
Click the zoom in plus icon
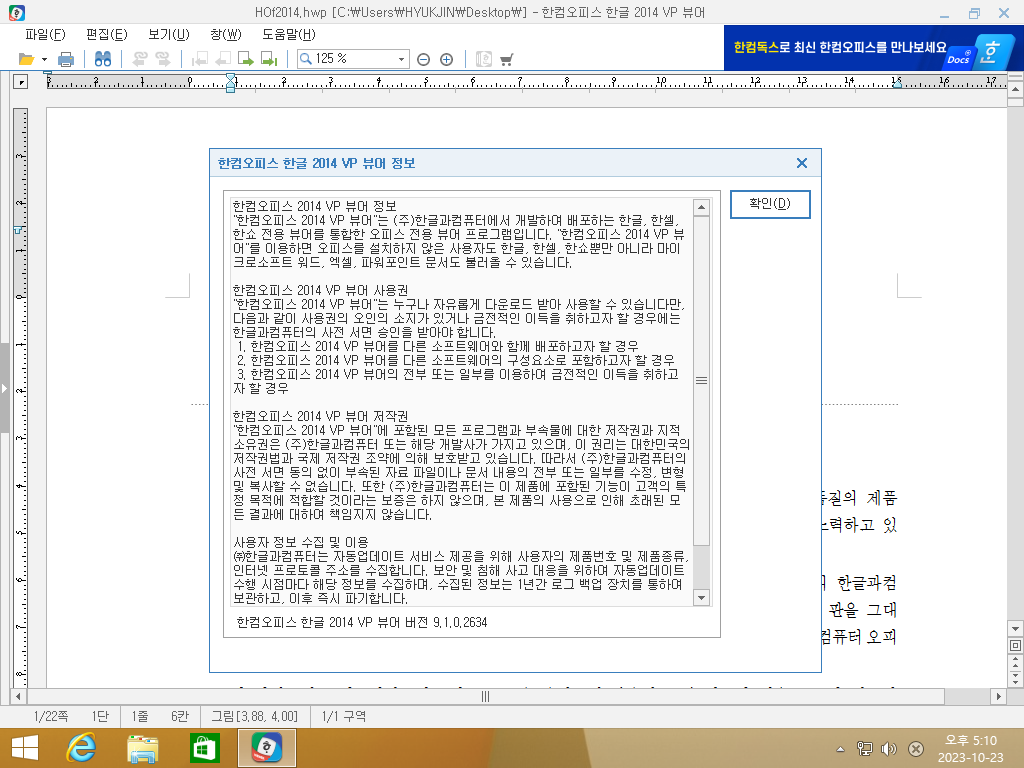pyautogui.click(x=447, y=60)
